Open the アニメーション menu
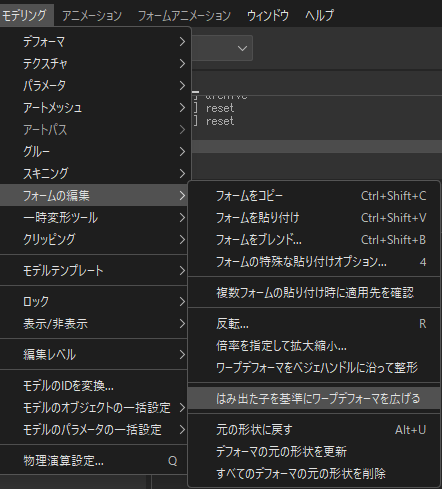The height and width of the screenshot is (489, 442). pyautogui.click(x=92, y=15)
